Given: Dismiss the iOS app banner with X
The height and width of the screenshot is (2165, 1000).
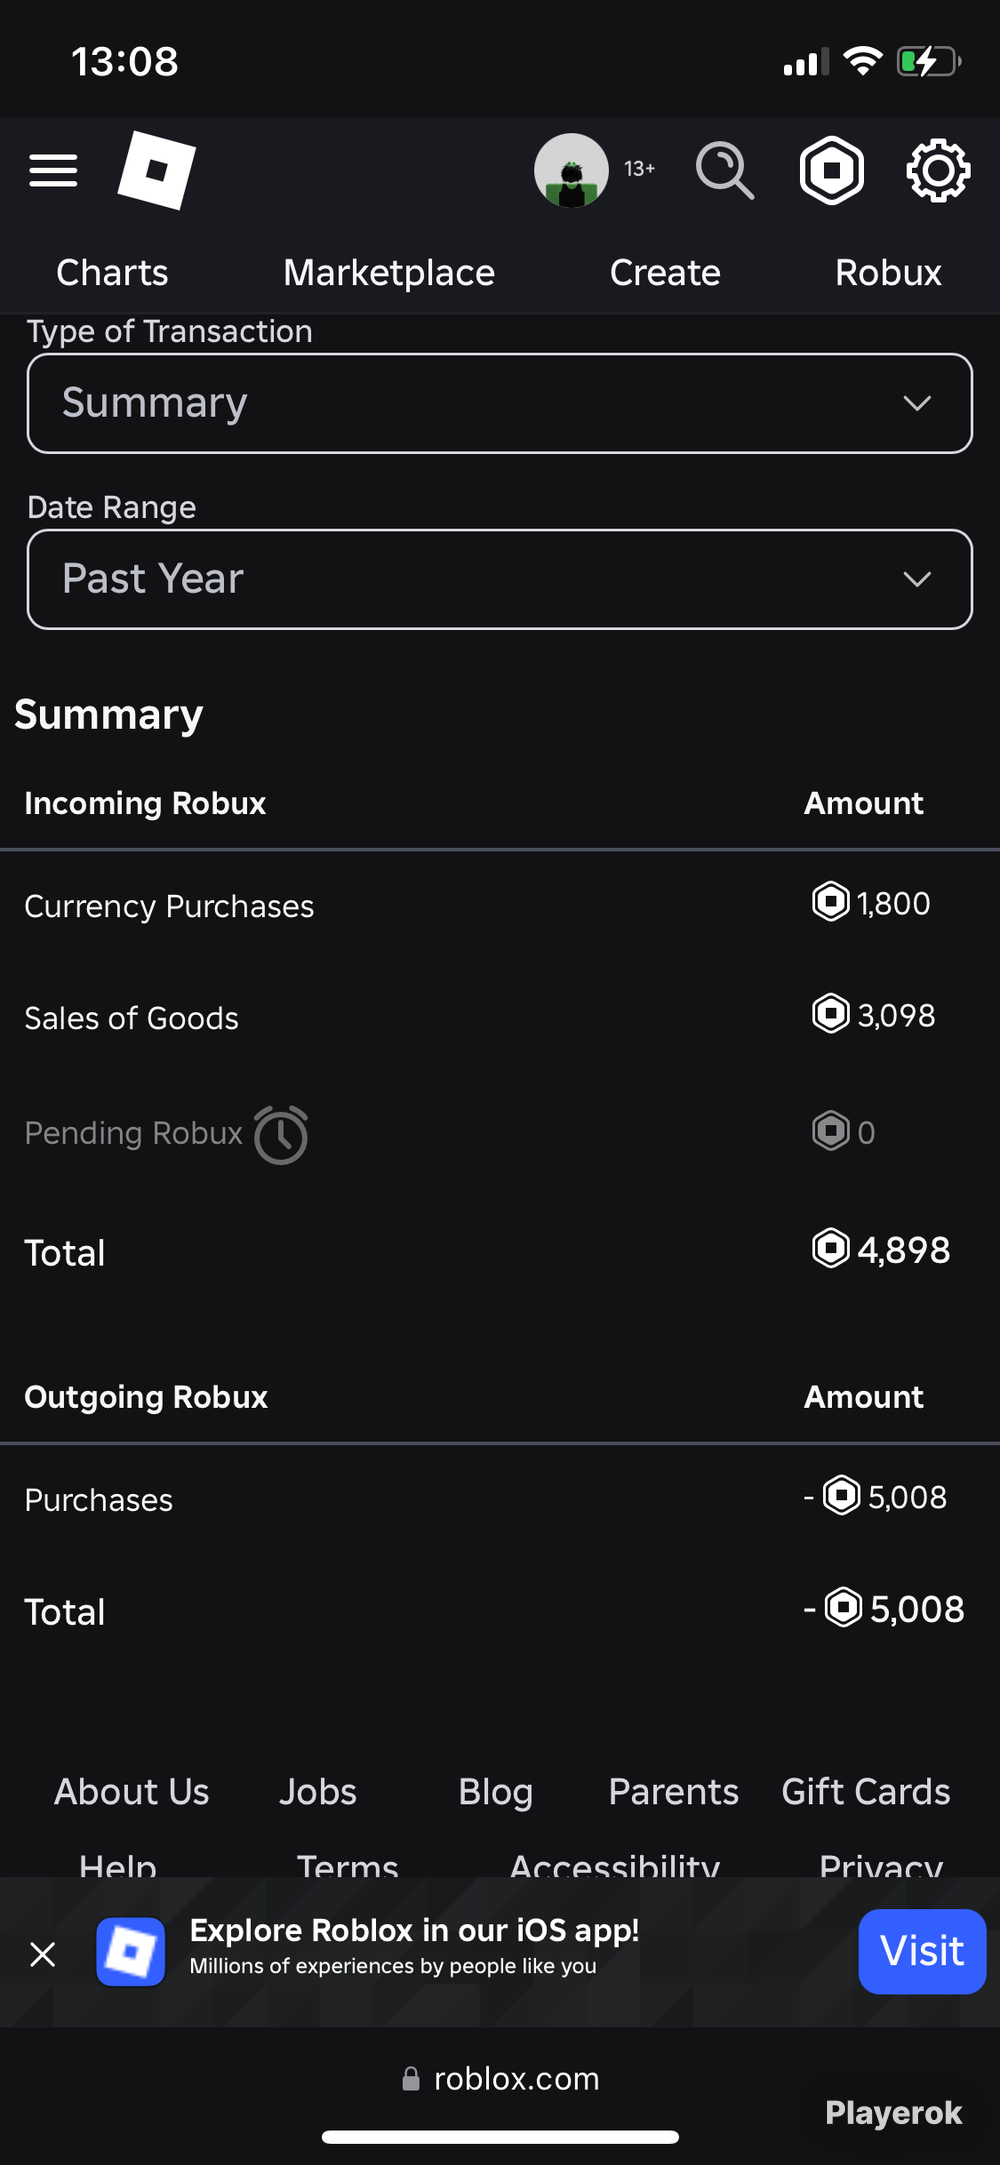Looking at the screenshot, I should click(43, 1953).
